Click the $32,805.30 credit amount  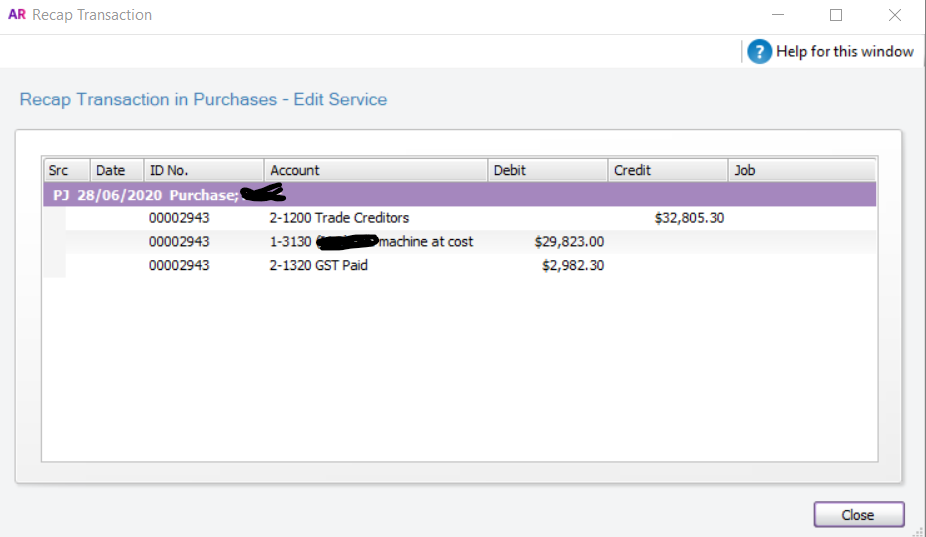[x=689, y=218]
